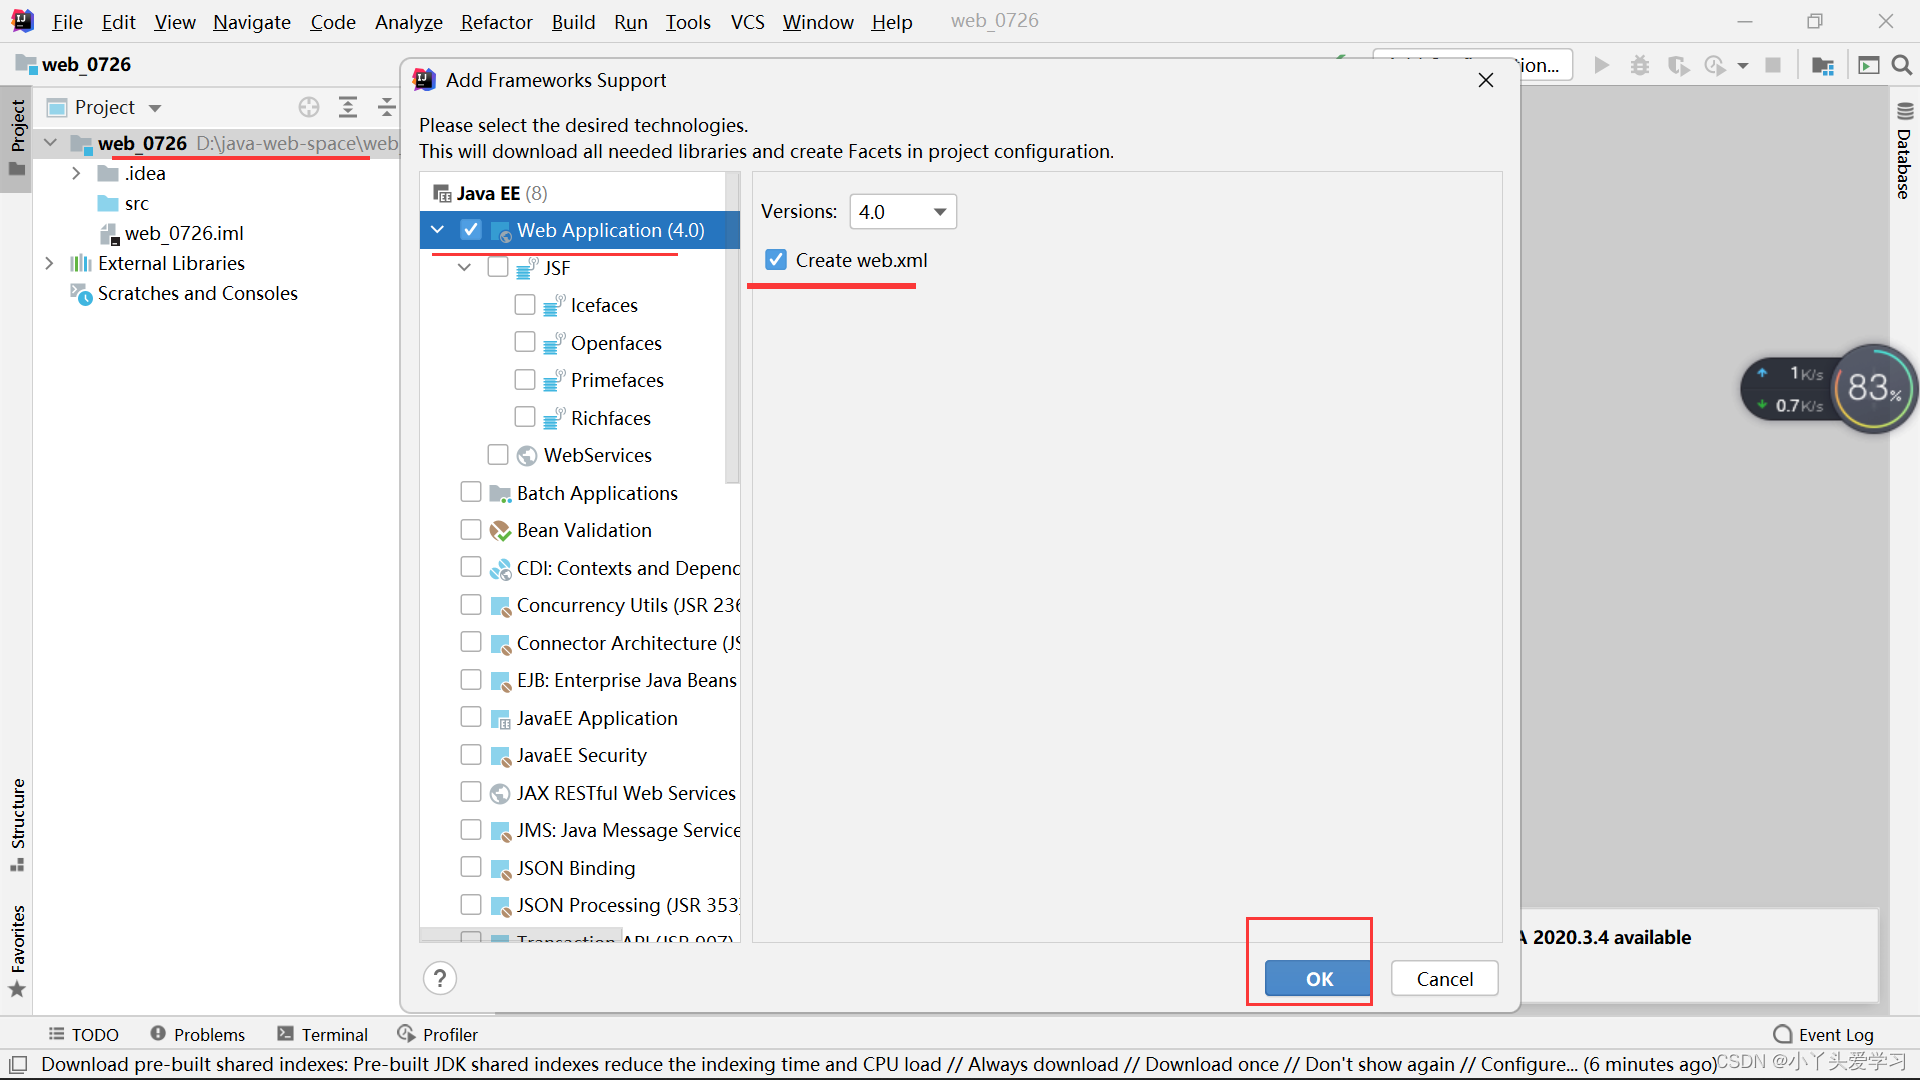The image size is (1920, 1080).
Task: Select JSON Binding framework row
Action: [x=576, y=868]
